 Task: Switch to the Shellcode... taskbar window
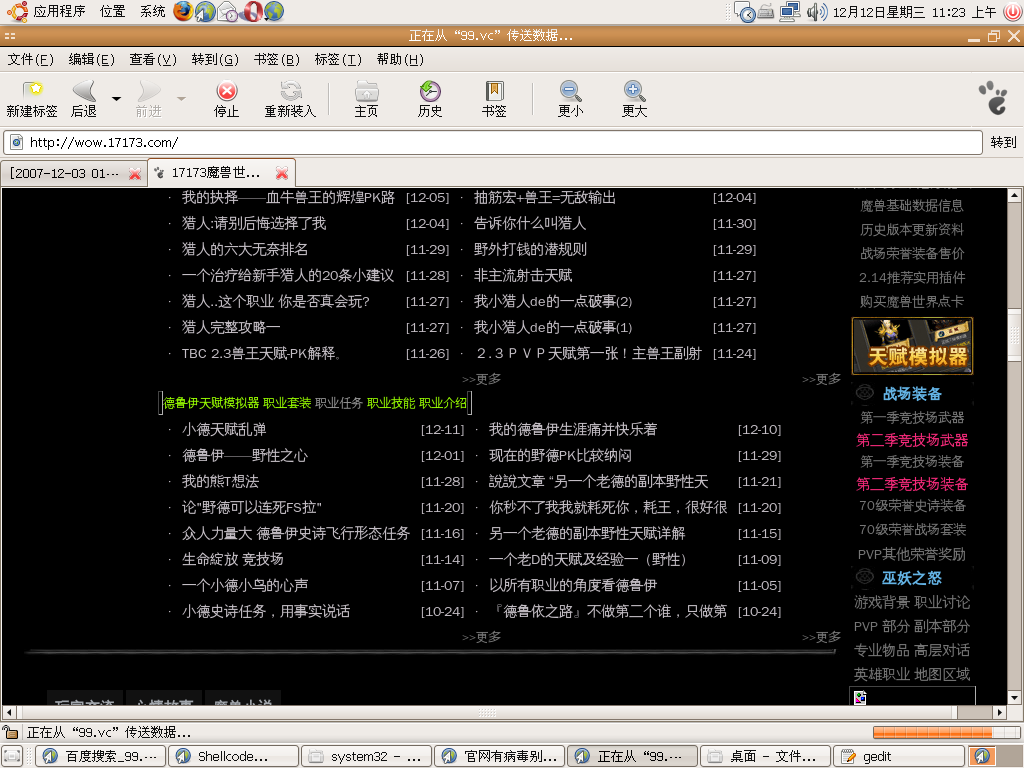(x=234, y=756)
